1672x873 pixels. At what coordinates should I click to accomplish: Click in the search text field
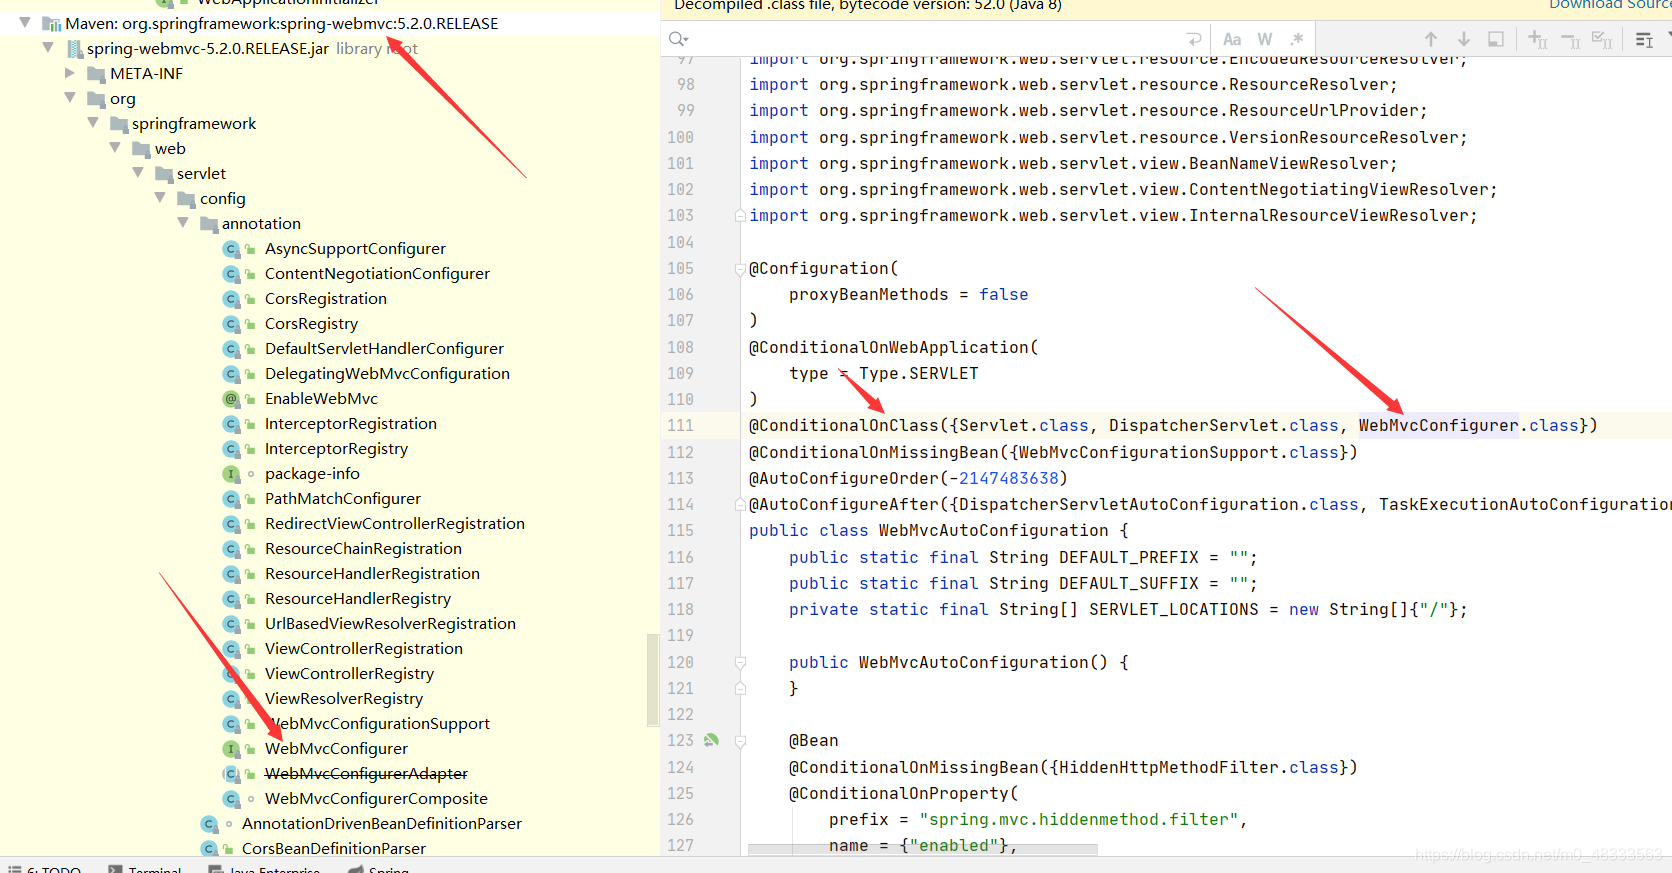(x=935, y=39)
